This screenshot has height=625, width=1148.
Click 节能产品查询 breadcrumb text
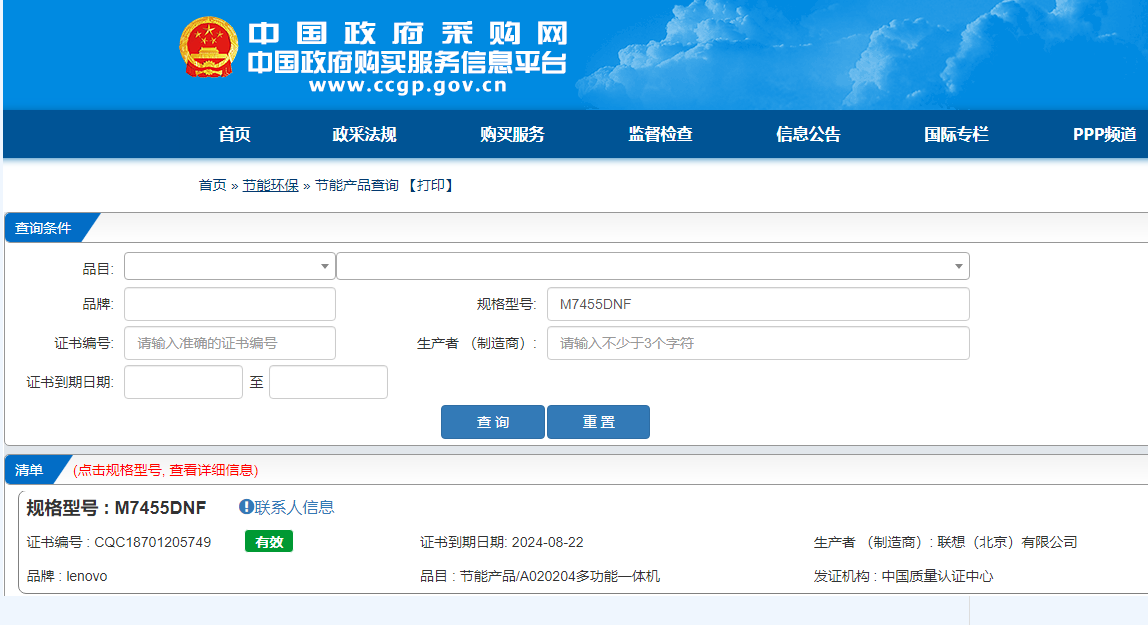coord(357,185)
